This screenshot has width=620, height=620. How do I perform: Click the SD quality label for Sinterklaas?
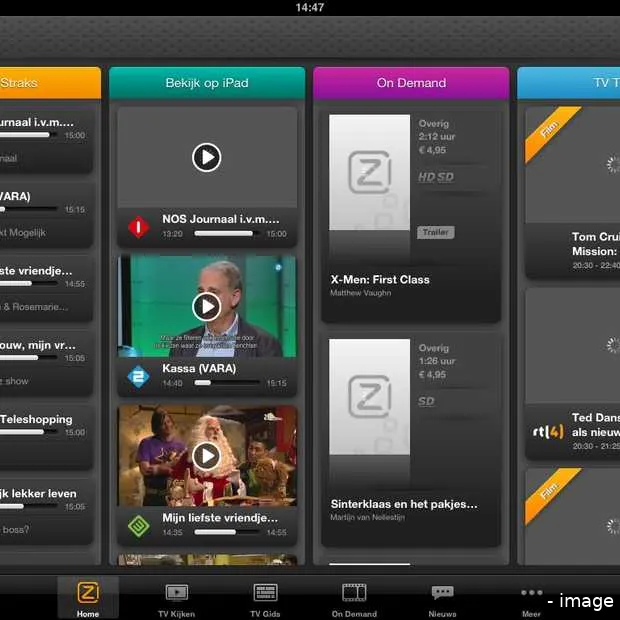tap(426, 401)
